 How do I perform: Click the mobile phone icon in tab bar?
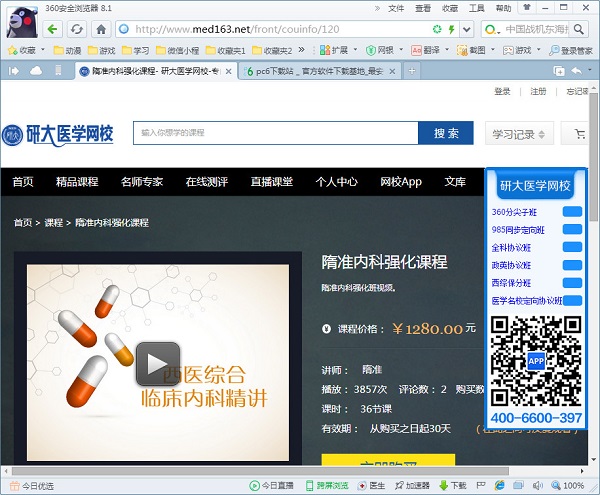[x=58, y=71]
